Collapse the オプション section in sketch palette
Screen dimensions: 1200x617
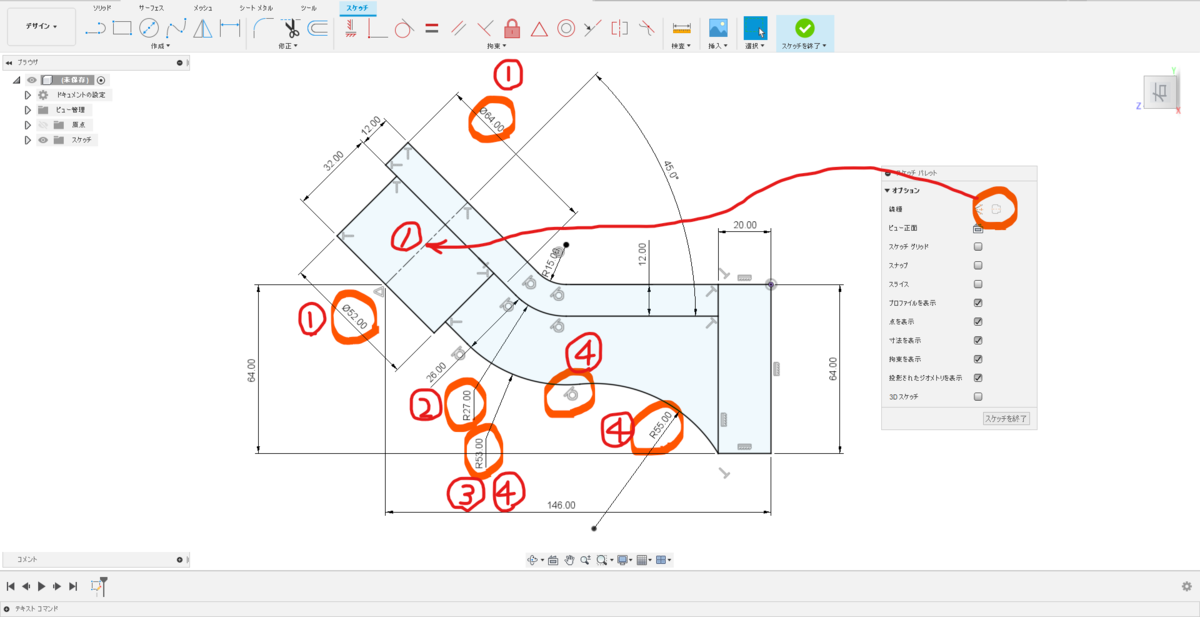(887, 190)
